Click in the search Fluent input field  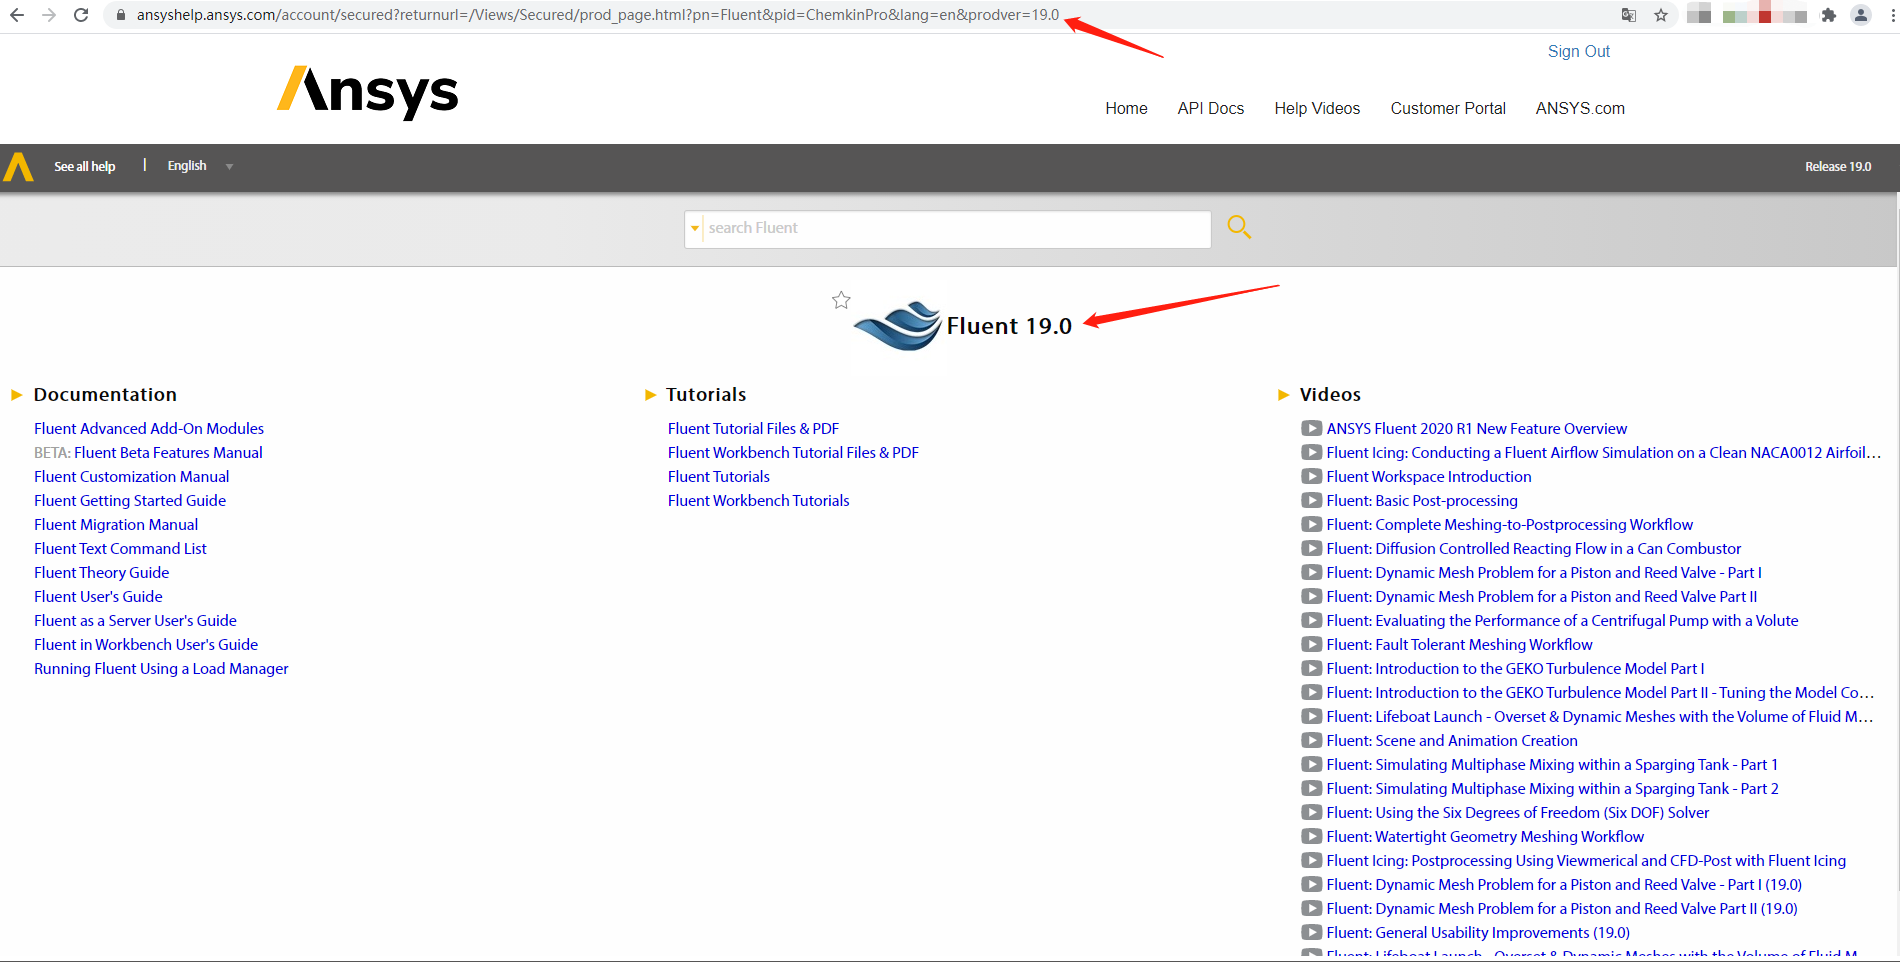[x=955, y=229]
